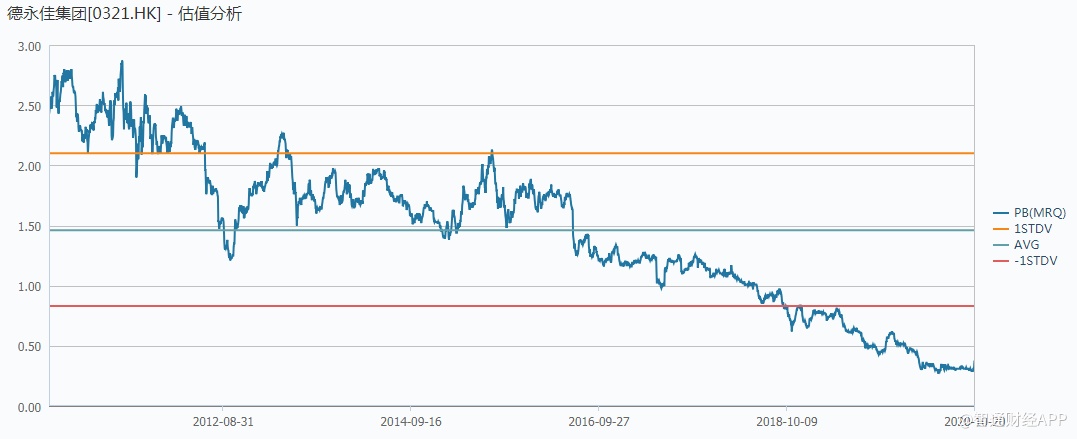The image size is (1077, 439).
Task: Select the 2014-09-16 date axis label
Action: 411,422
